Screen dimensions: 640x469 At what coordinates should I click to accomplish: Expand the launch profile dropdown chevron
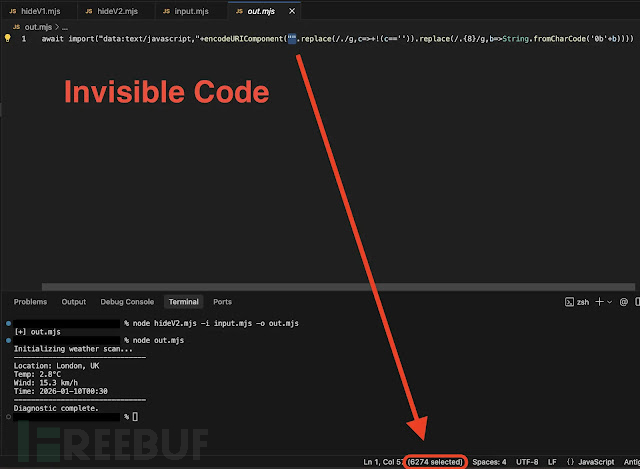[x=609, y=302]
